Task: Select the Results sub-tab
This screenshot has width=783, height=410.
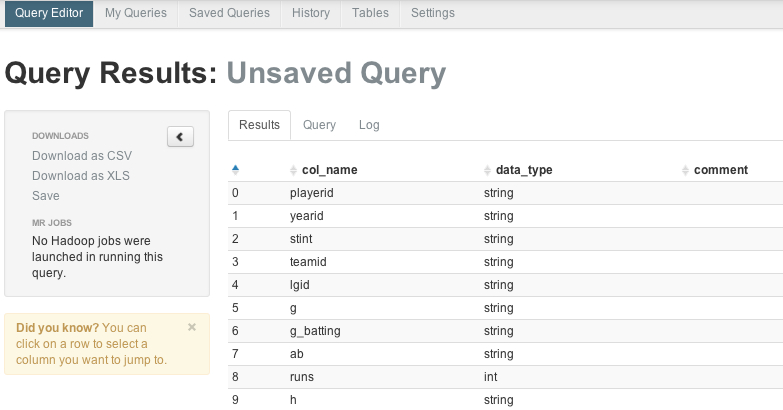Action: point(259,125)
